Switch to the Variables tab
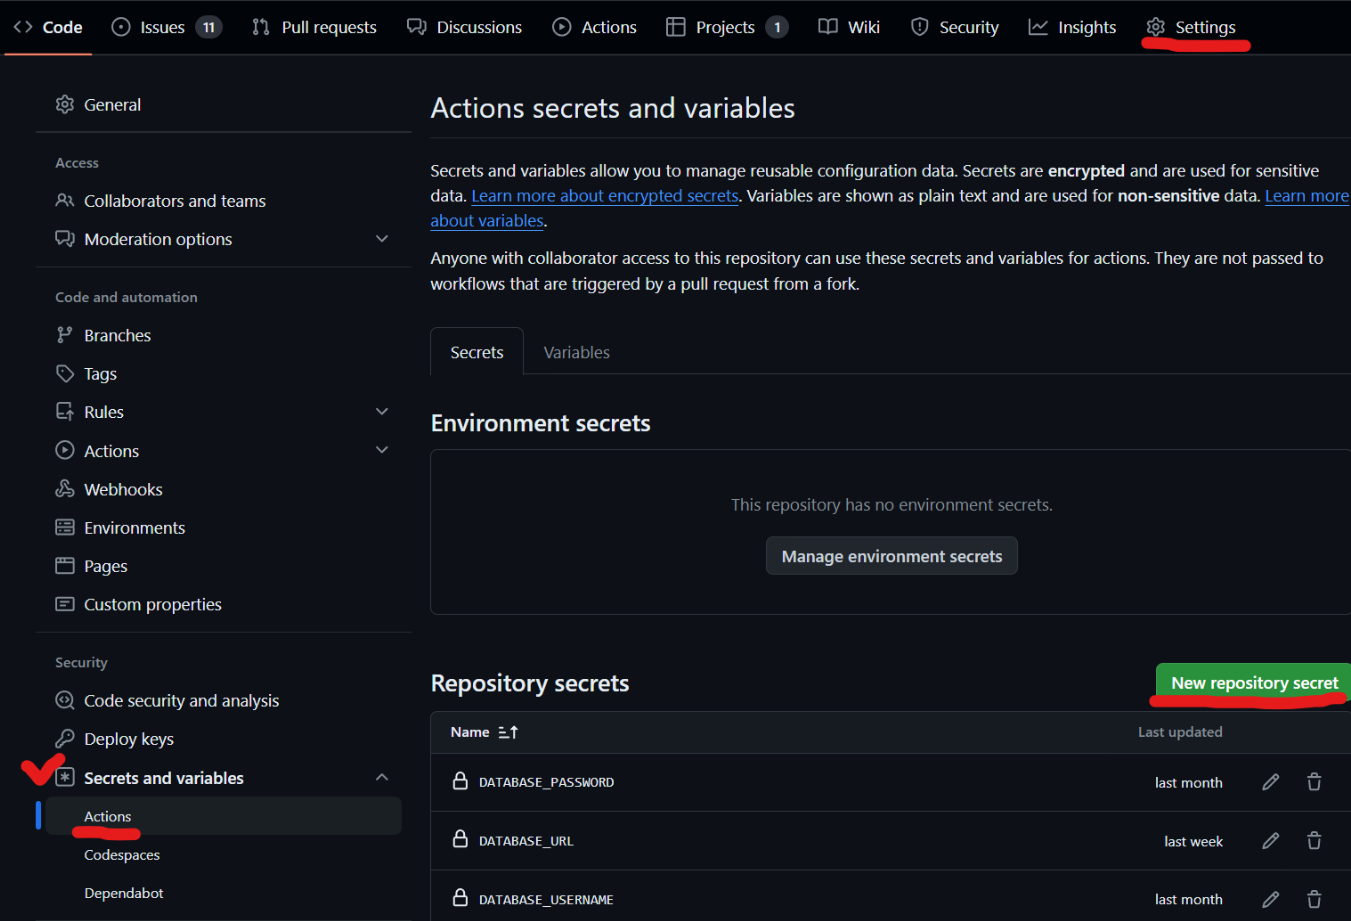 576,352
